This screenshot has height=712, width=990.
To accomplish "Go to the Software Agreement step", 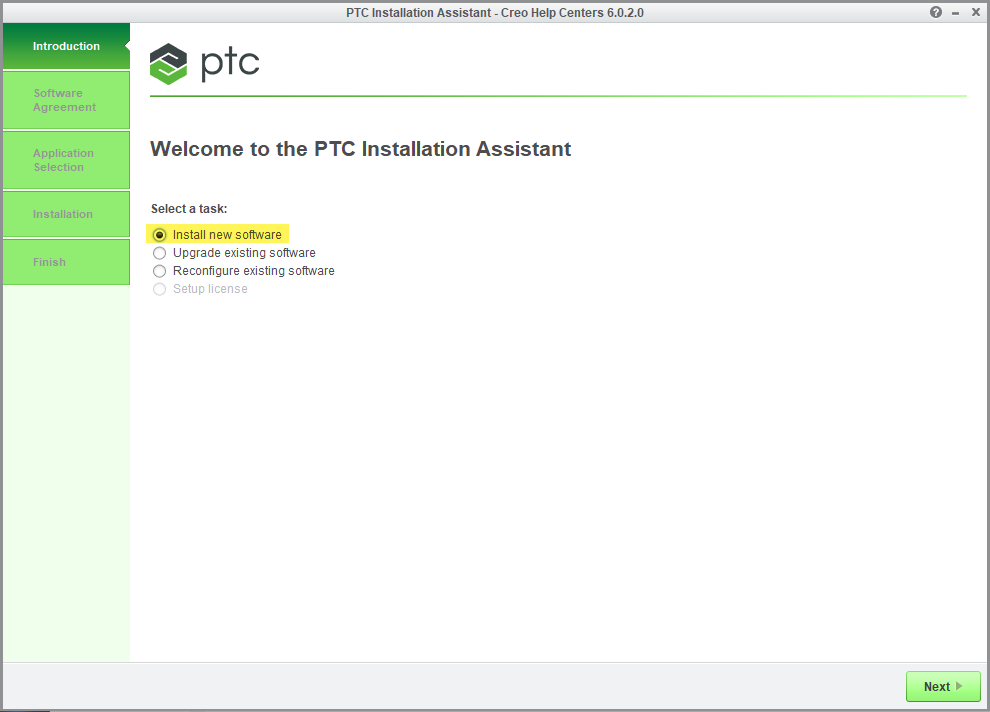I will [66, 100].
